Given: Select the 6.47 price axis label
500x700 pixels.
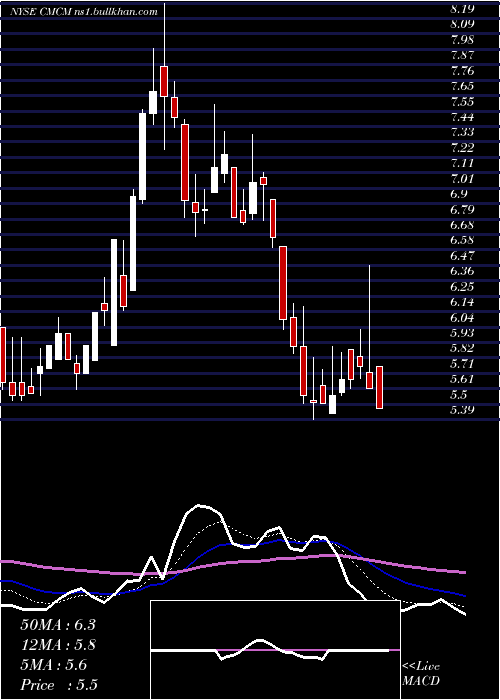Looking at the screenshot, I should [462, 256].
